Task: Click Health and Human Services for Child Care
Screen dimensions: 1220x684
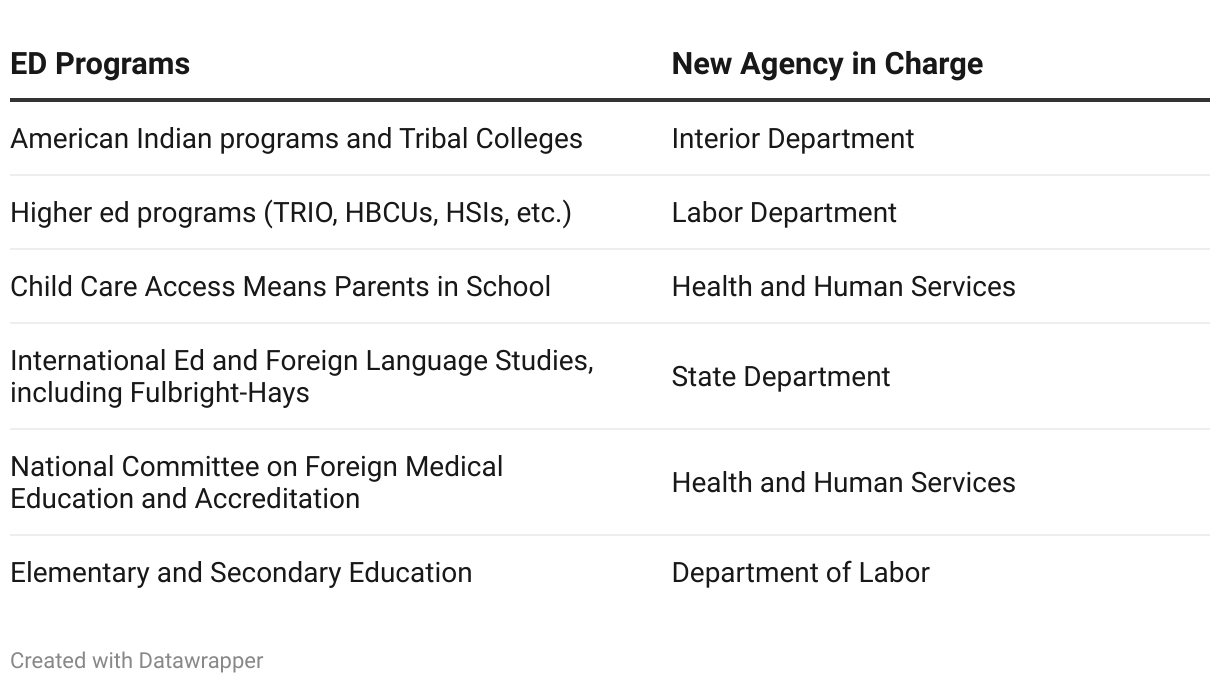Action: click(x=843, y=286)
